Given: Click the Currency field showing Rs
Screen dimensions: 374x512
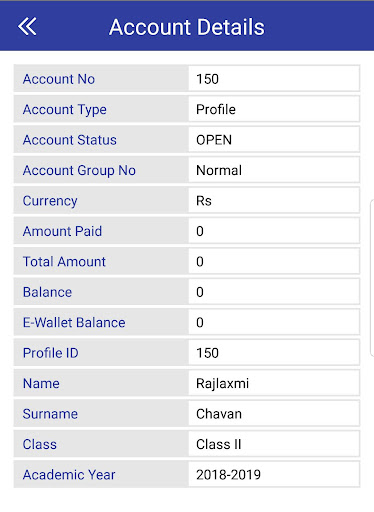Looking at the screenshot, I should pos(274,201).
